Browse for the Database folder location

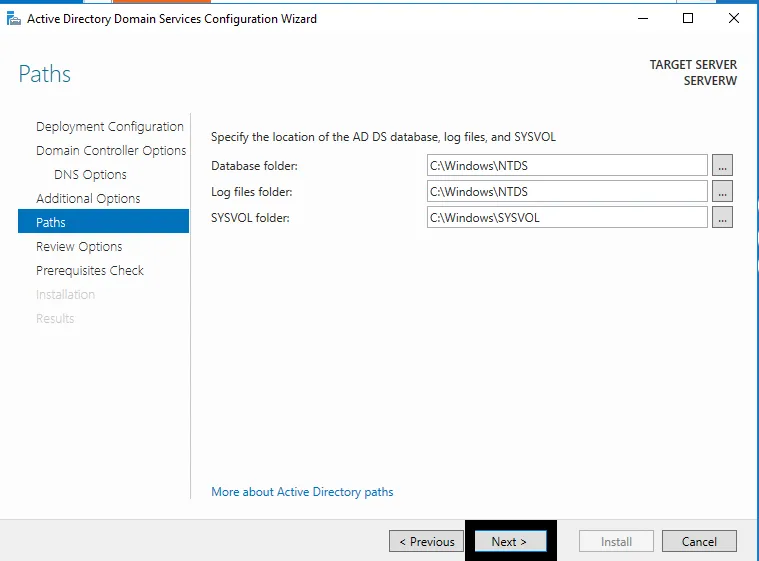(x=722, y=166)
